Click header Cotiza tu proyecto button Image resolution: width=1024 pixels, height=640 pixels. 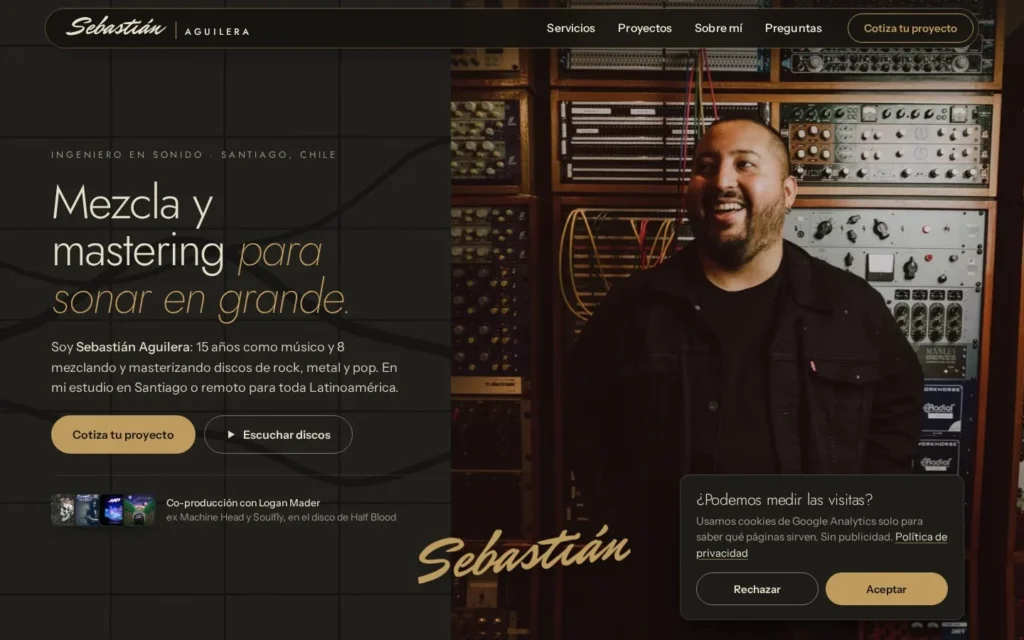pyautogui.click(x=910, y=28)
